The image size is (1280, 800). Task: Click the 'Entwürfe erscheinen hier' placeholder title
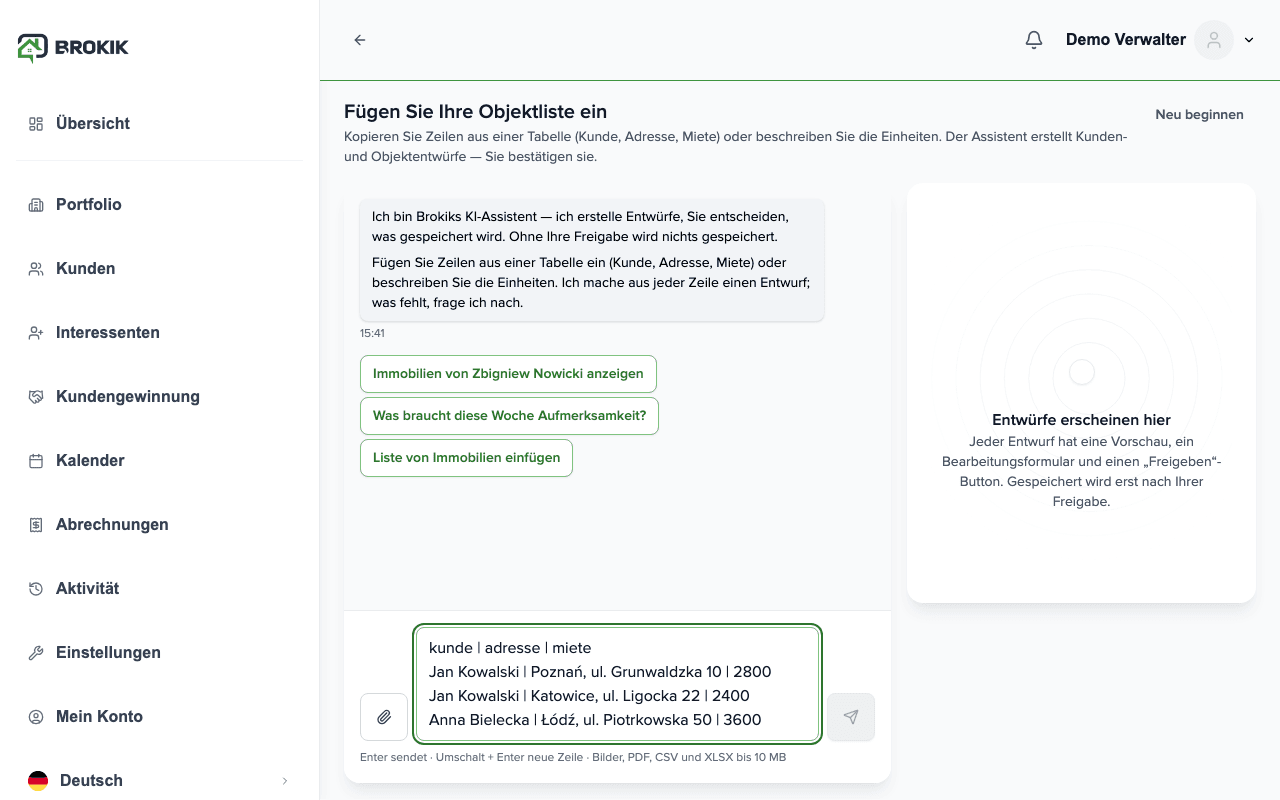pyautogui.click(x=1081, y=420)
